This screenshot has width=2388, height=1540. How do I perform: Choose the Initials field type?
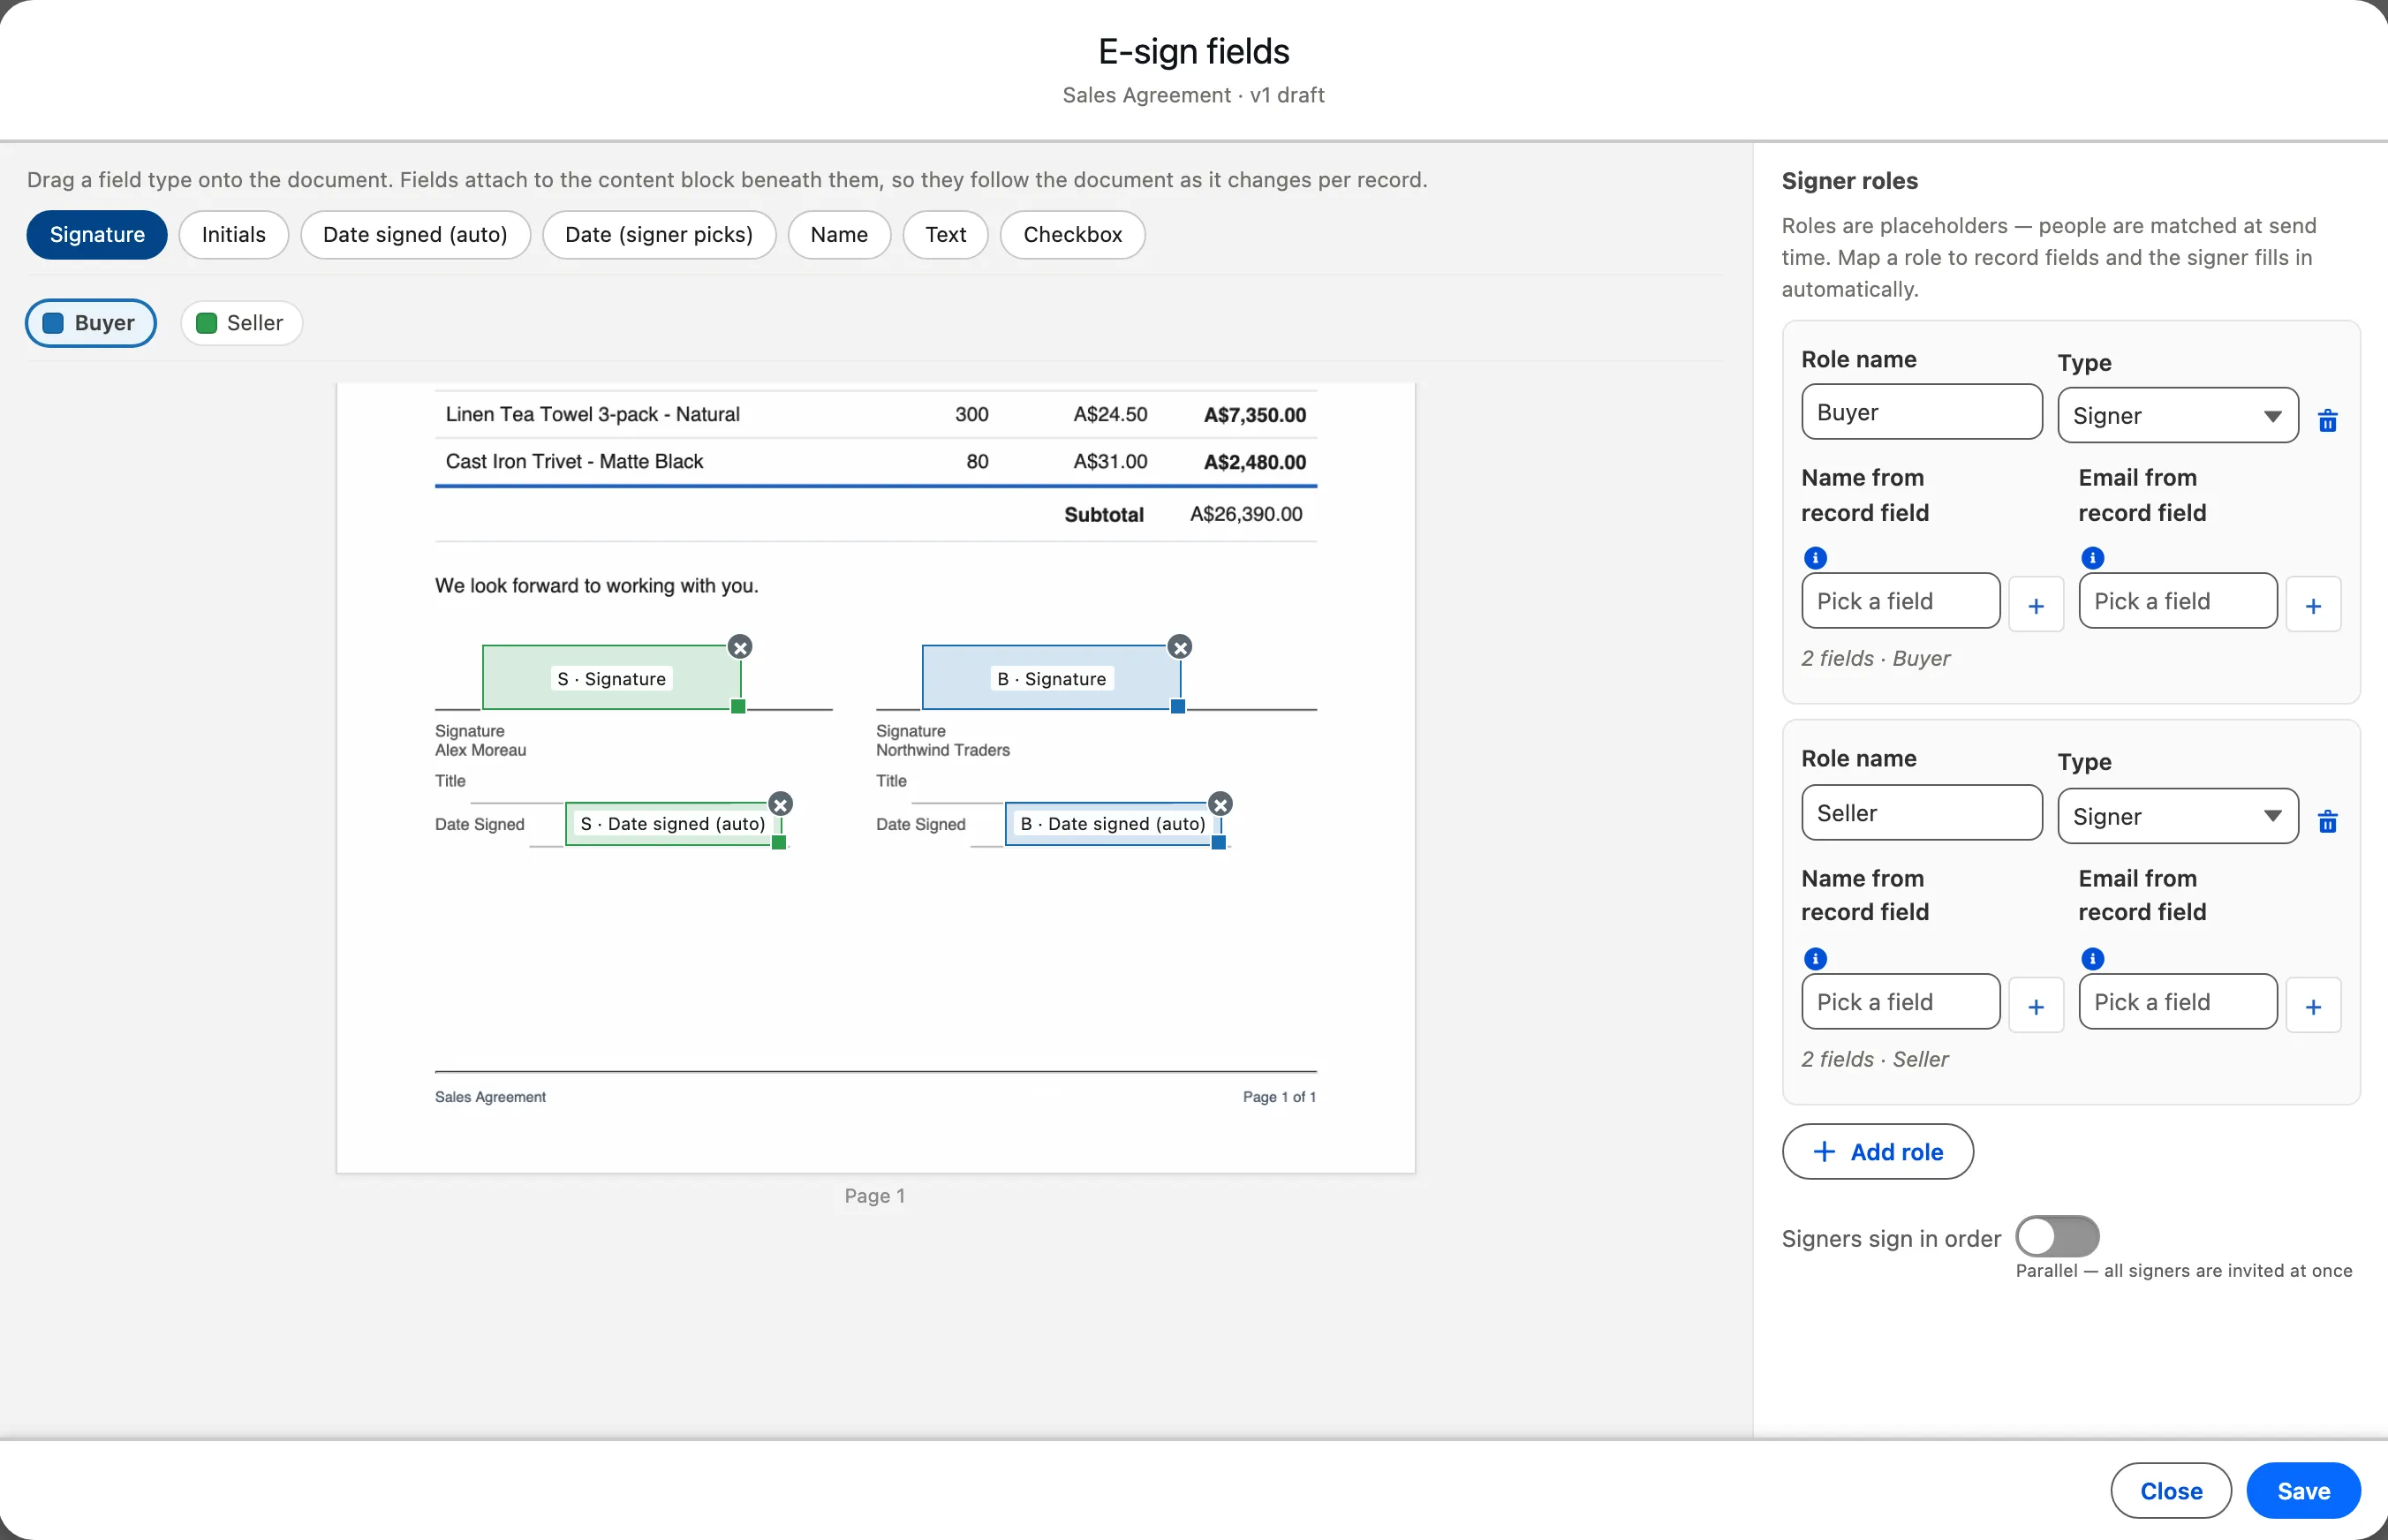234,235
